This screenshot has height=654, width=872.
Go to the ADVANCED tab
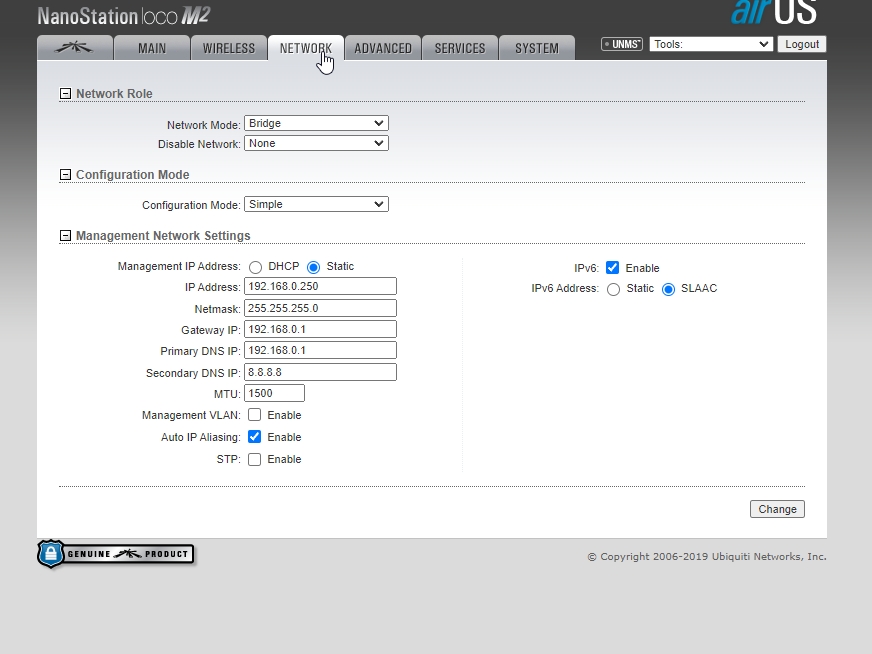point(383,48)
